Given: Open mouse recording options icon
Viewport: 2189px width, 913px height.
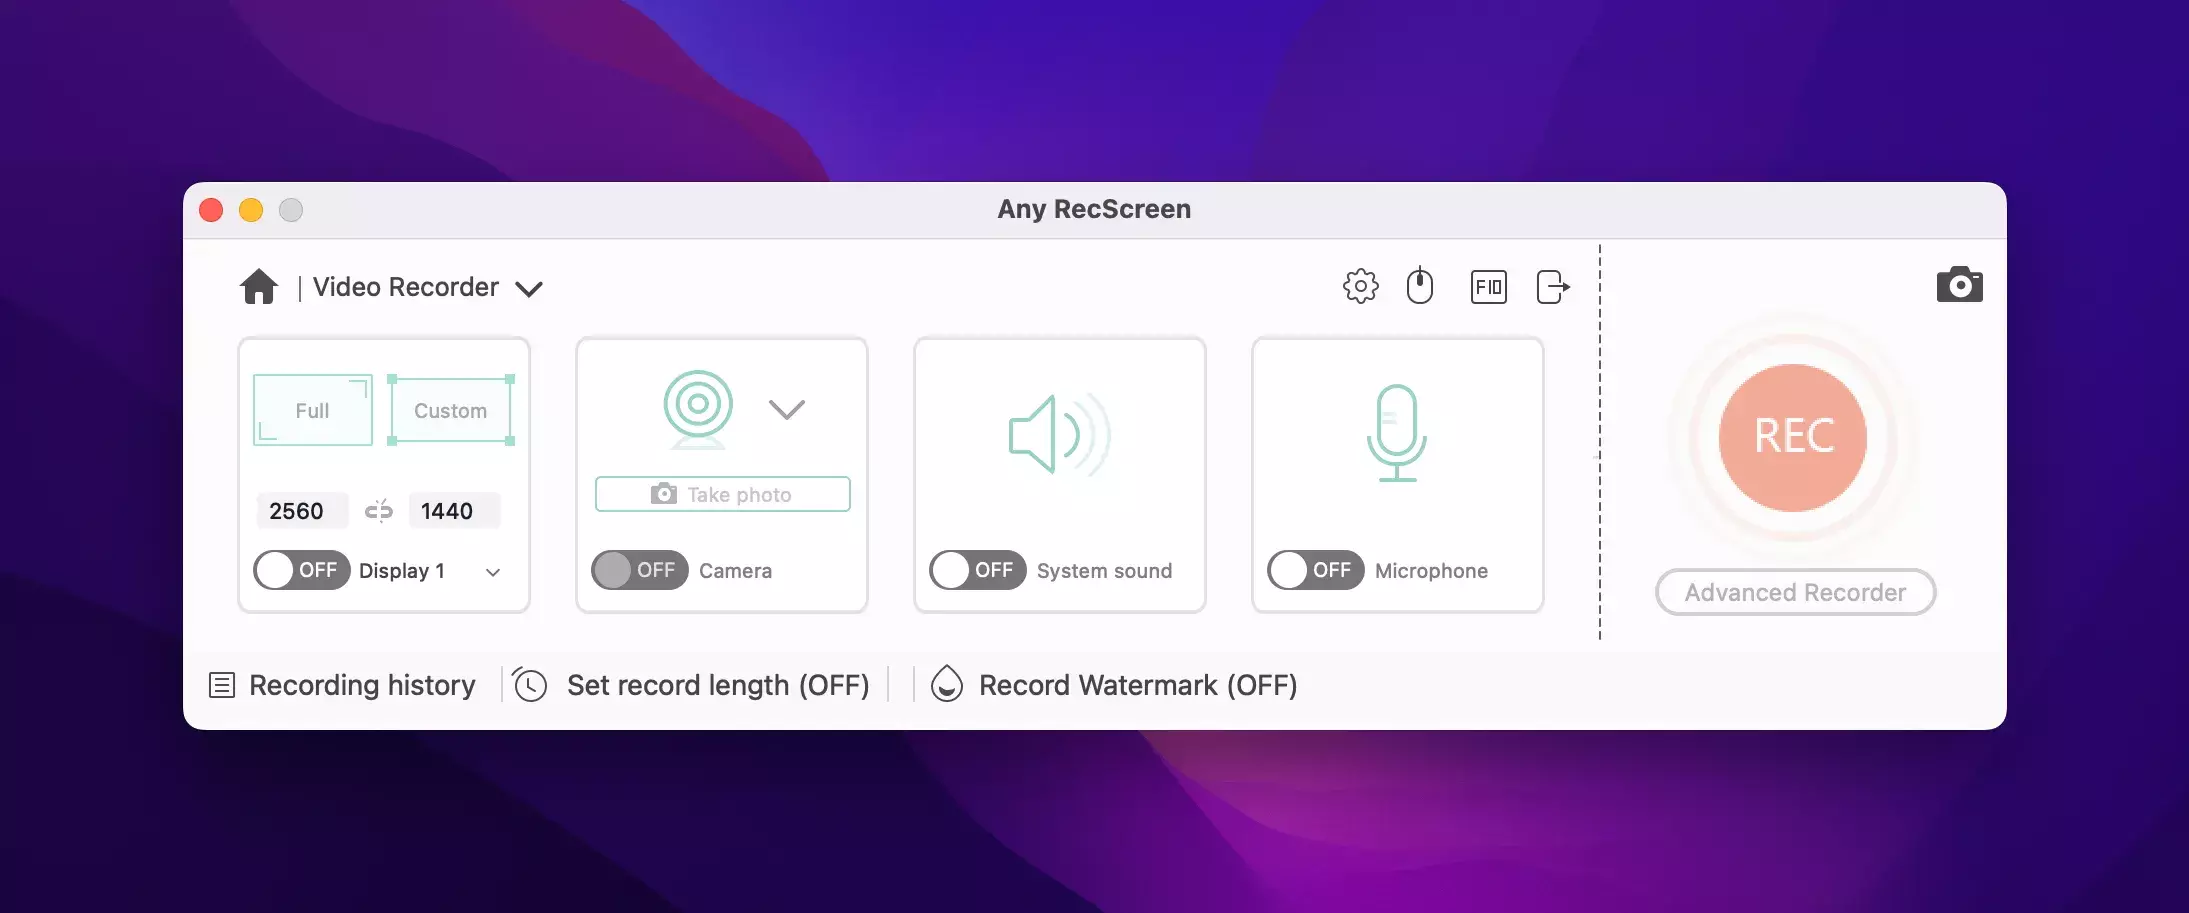Looking at the screenshot, I should pyautogui.click(x=1420, y=286).
